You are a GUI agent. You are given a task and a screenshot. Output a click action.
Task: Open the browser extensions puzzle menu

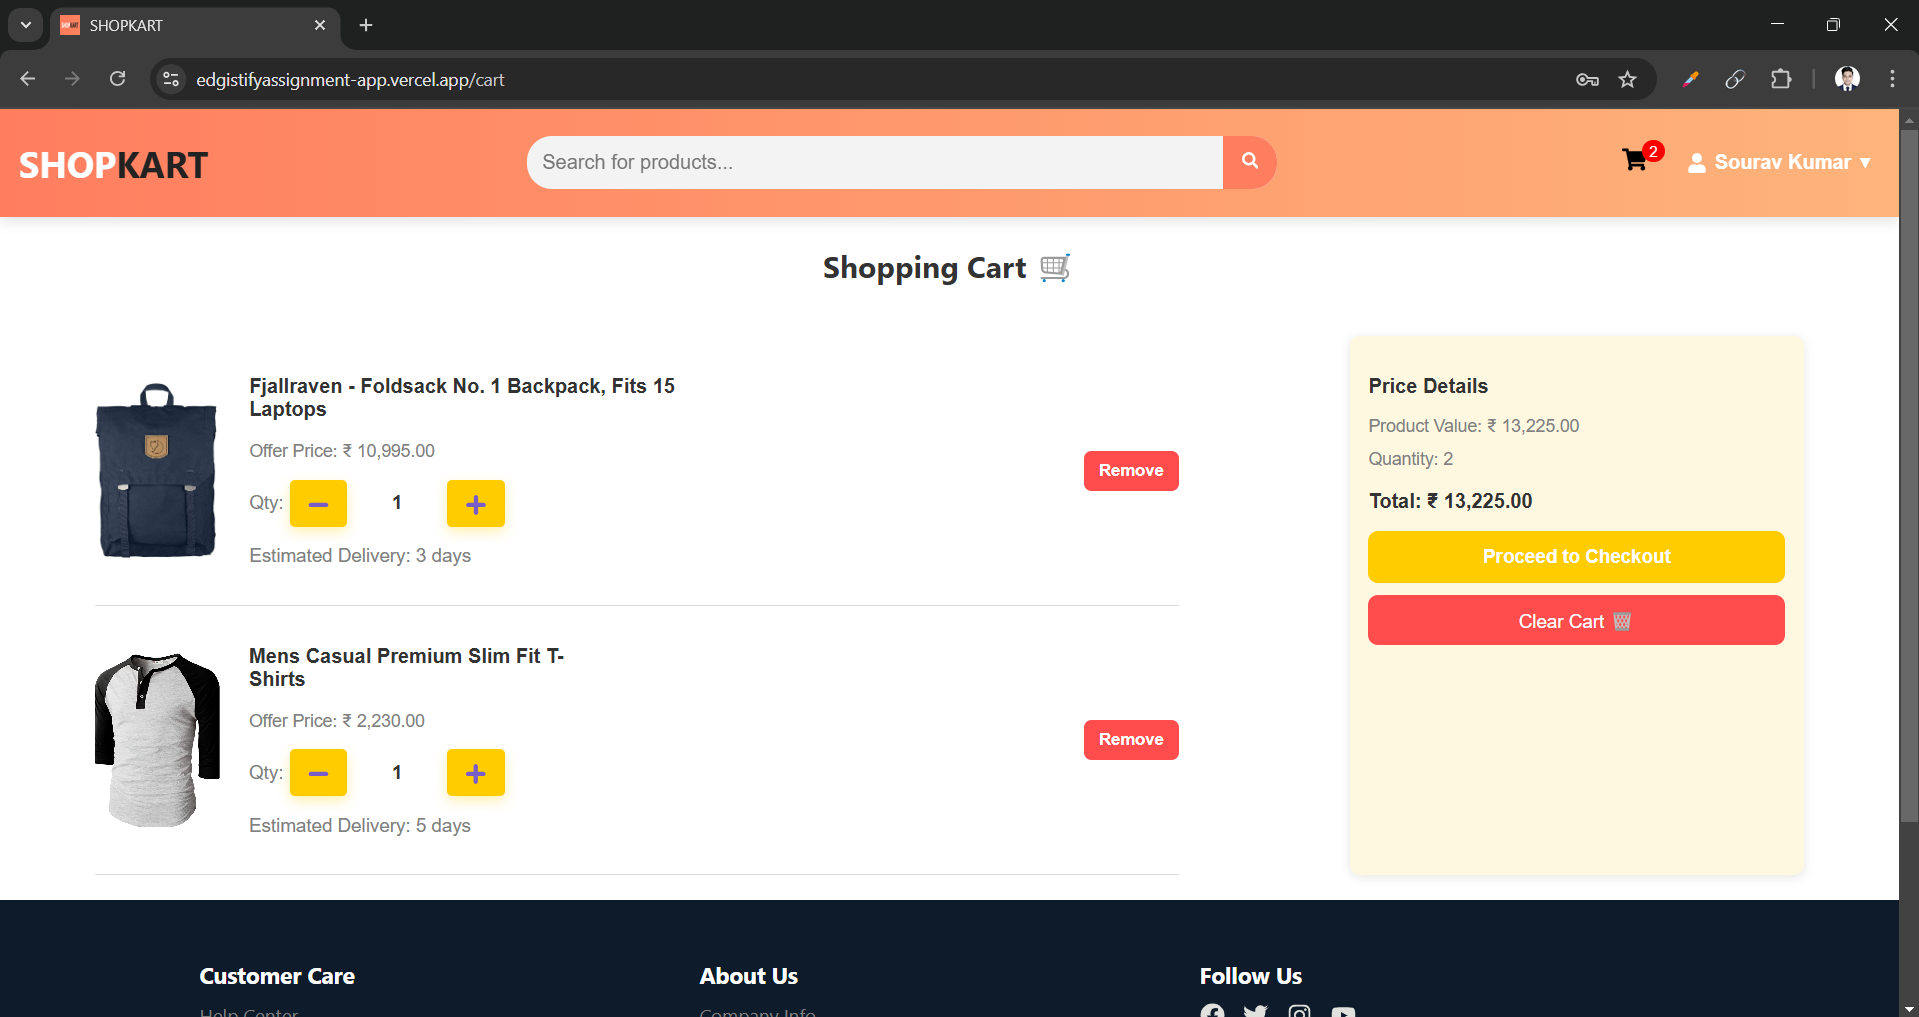[x=1781, y=79]
